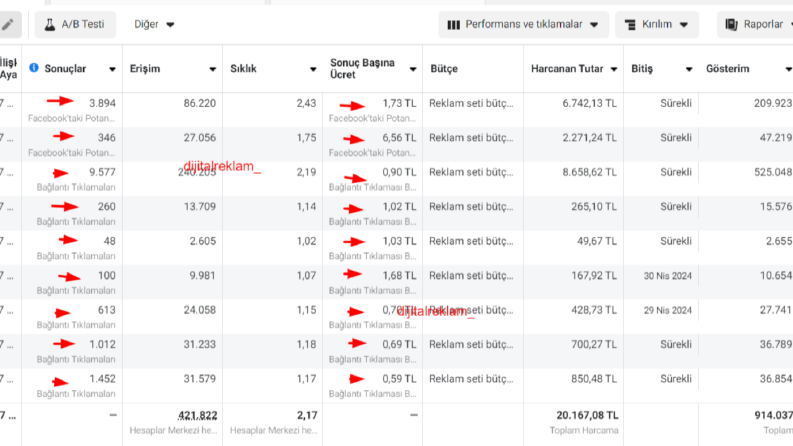The height and width of the screenshot is (446, 793).
Task: Sort by the Bütçe column header
Action: pos(444,69)
